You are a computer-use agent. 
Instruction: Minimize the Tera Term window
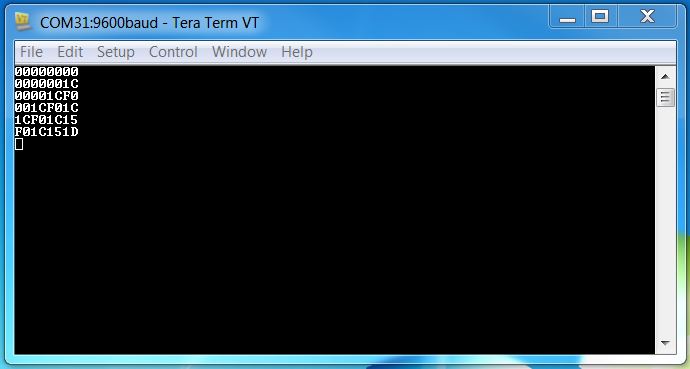tap(567, 17)
